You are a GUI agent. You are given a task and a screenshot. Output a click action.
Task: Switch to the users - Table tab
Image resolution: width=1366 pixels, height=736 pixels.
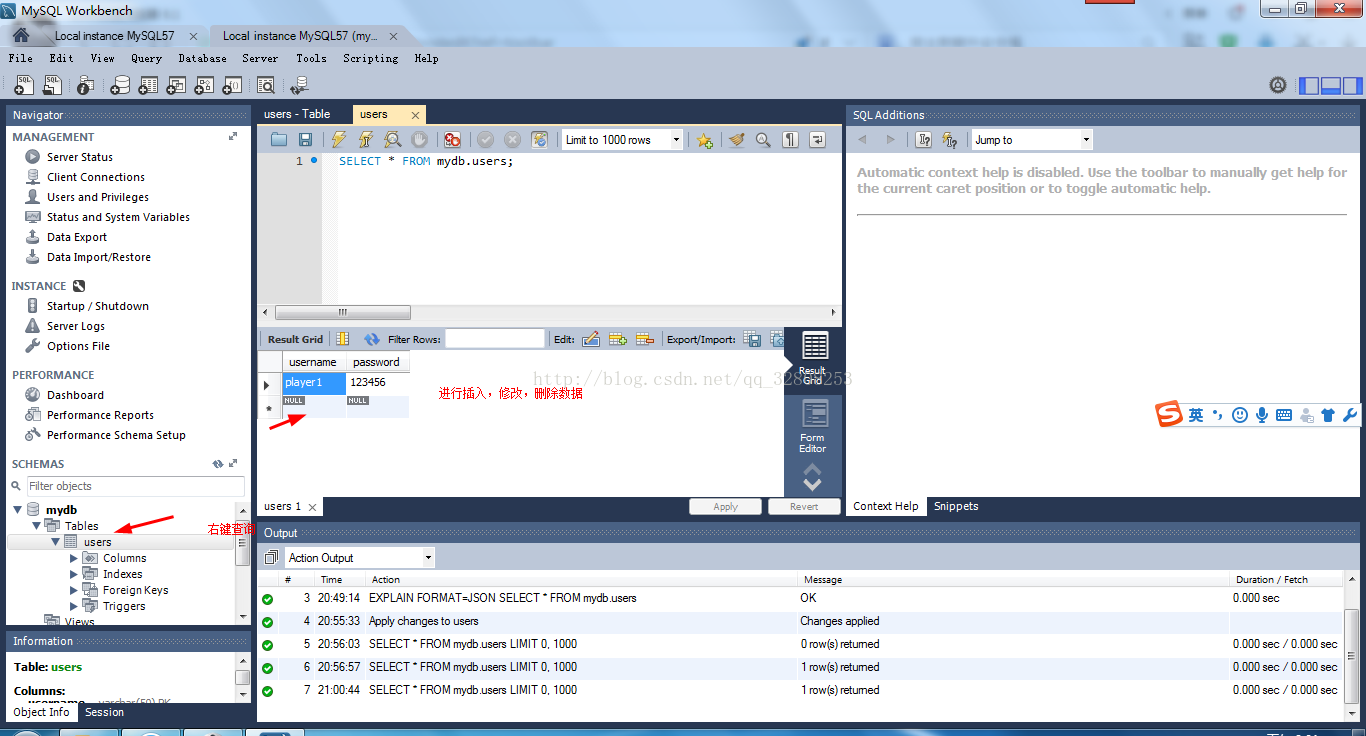300,114
